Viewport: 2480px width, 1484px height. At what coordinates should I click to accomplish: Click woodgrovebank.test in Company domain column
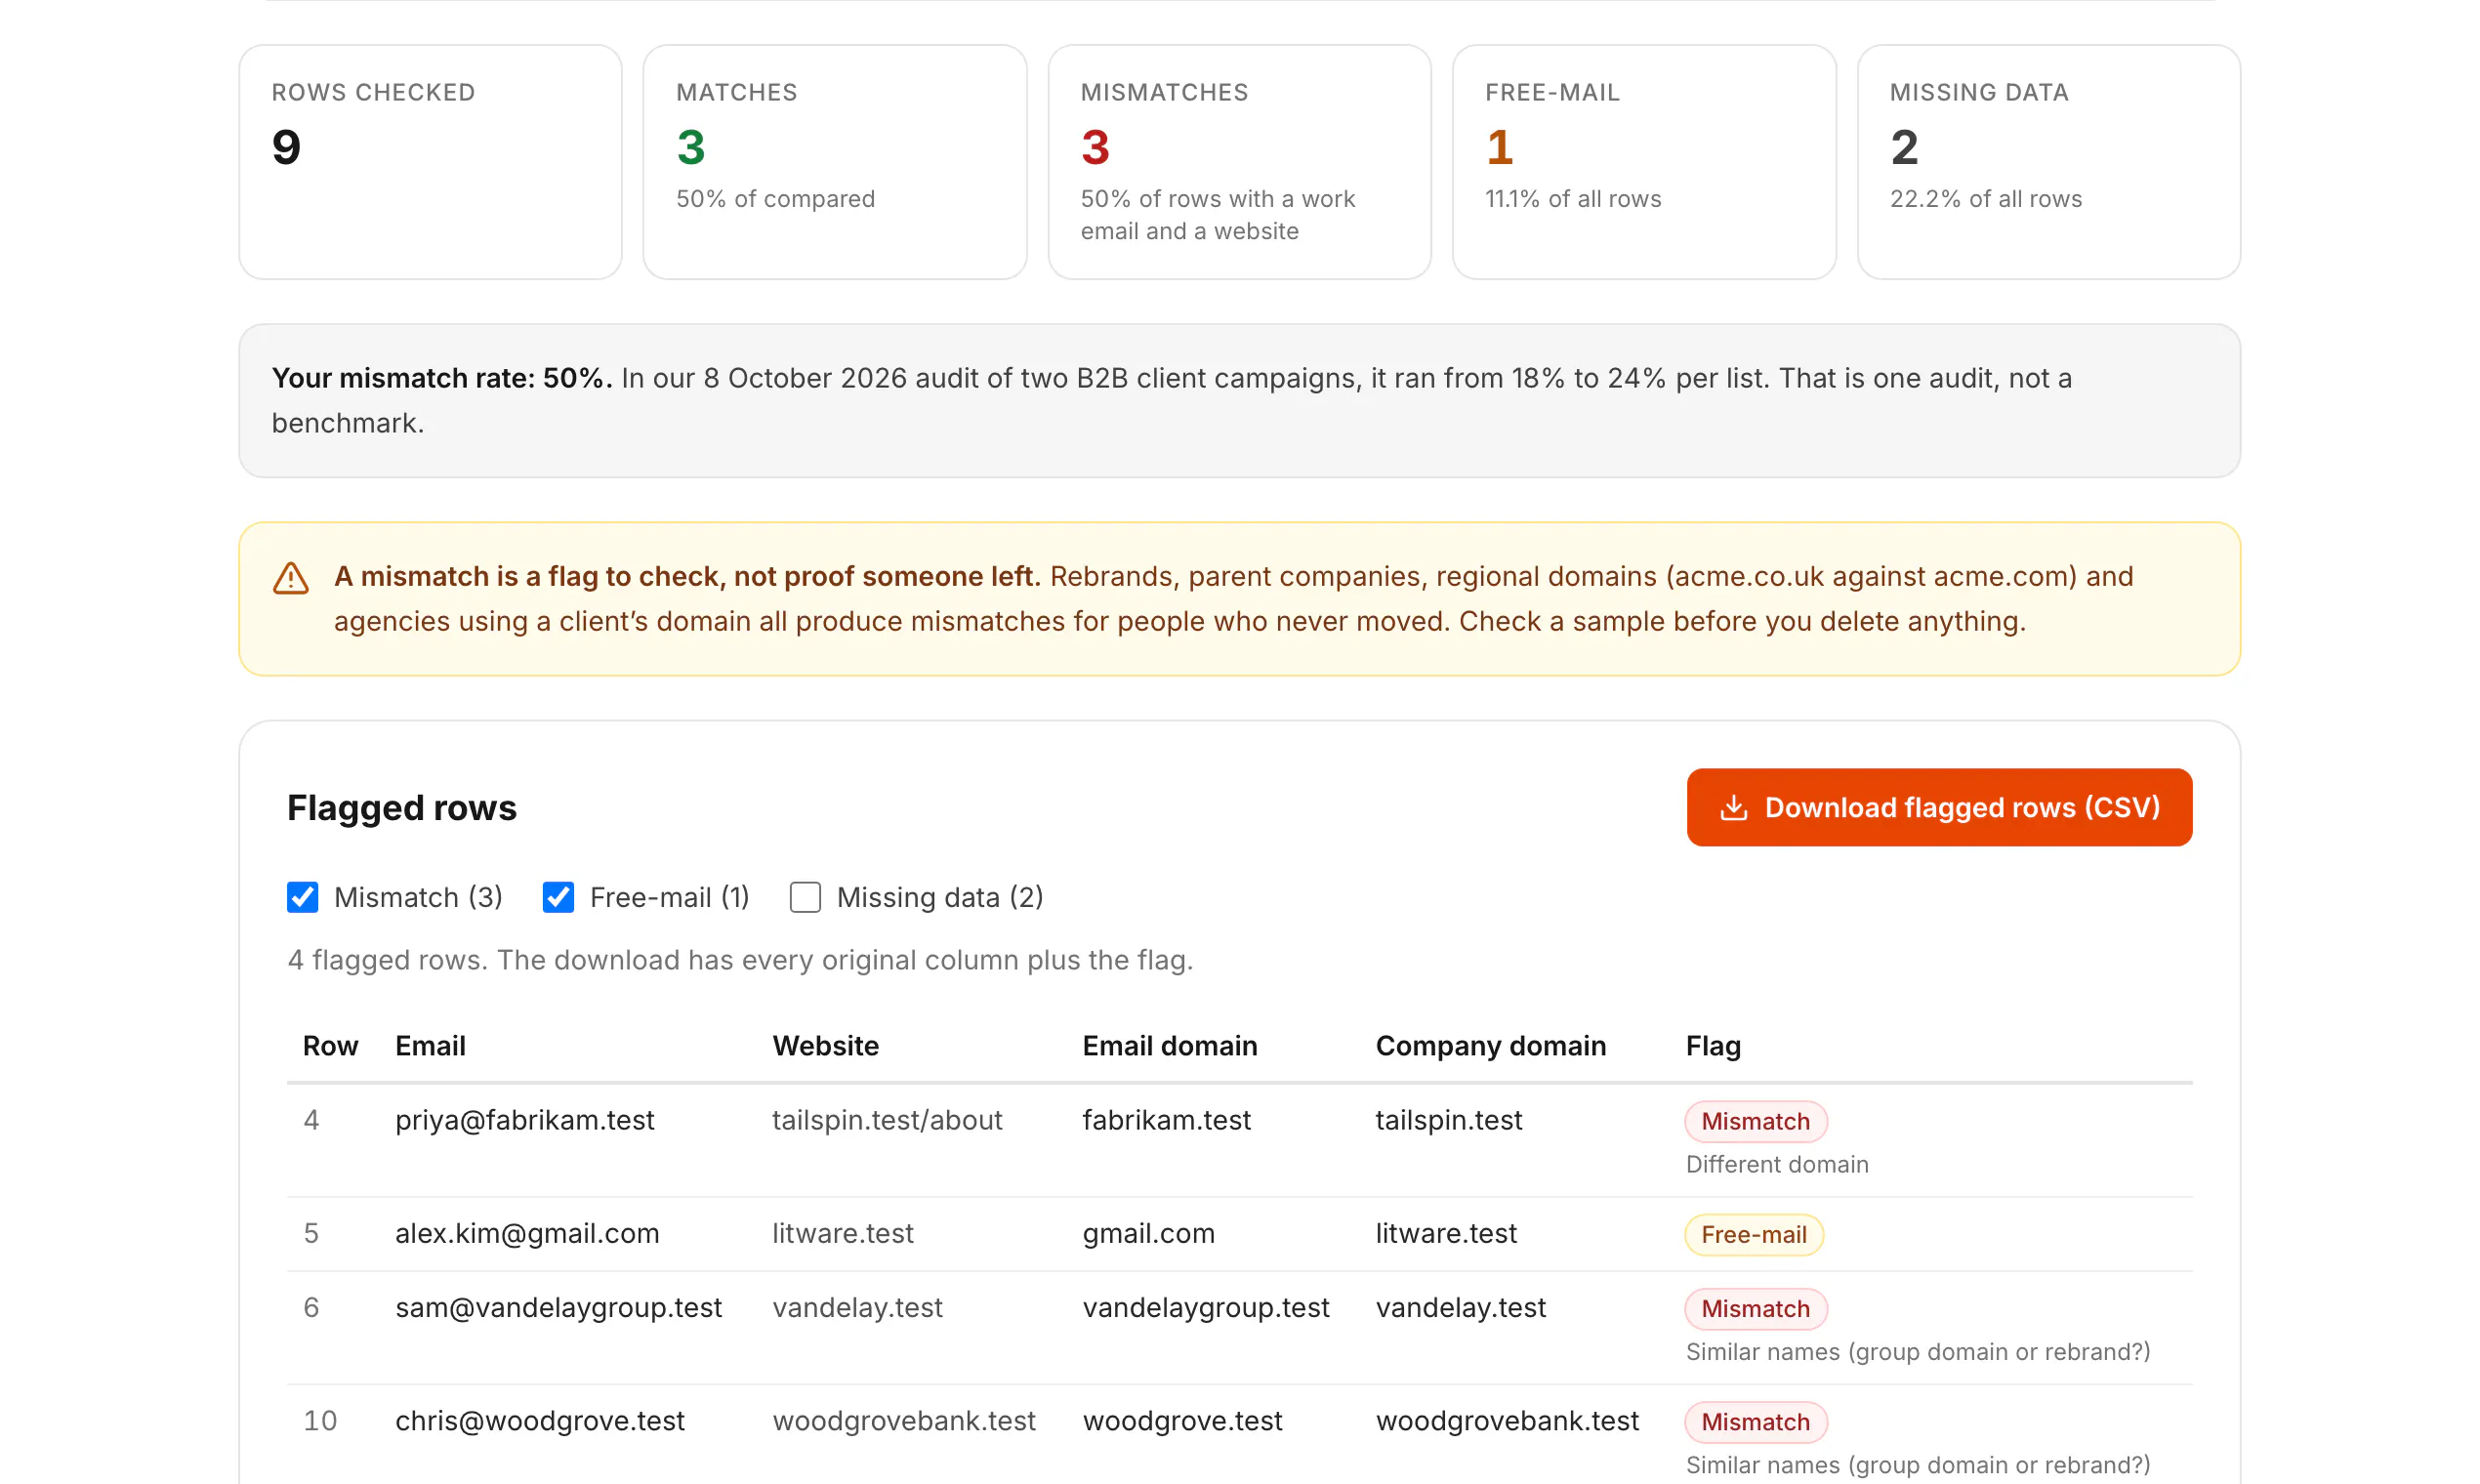(x=1507, y=1421)
